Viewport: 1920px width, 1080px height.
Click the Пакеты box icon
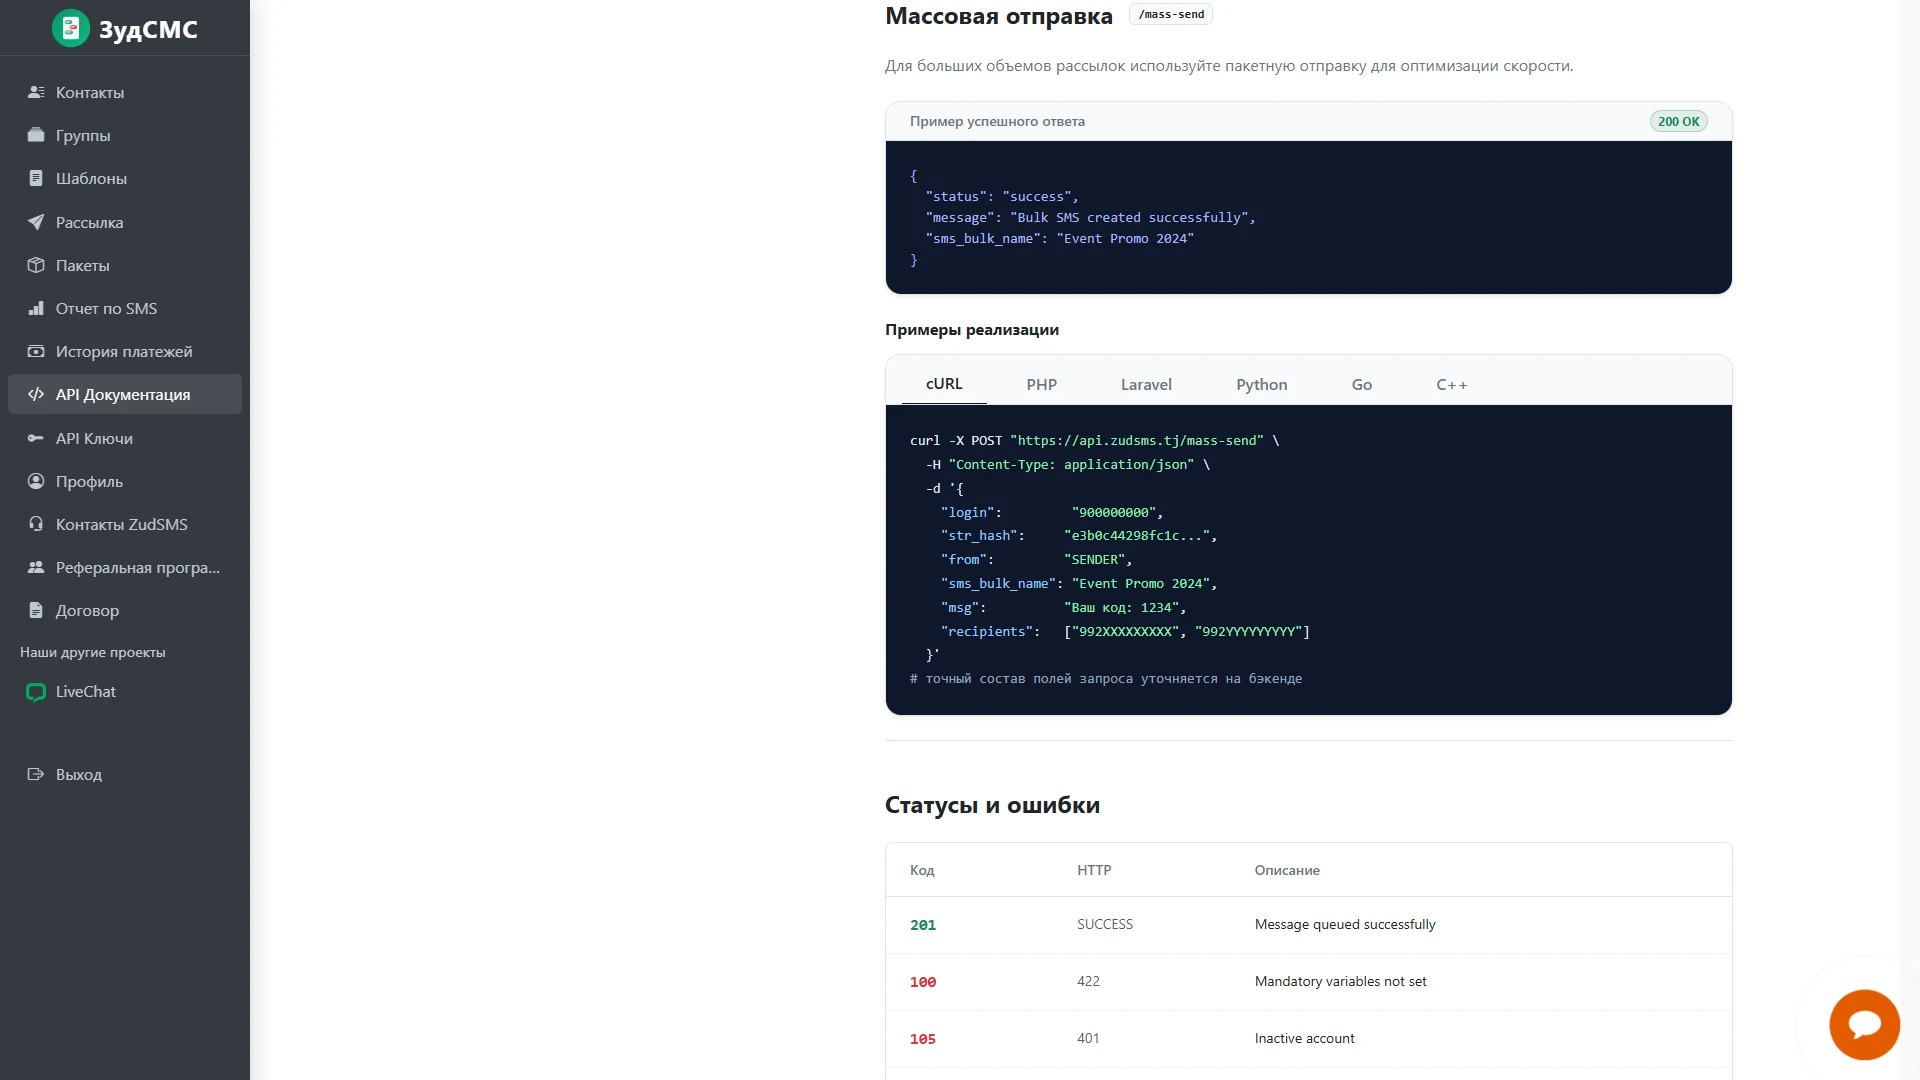point(36,265)
